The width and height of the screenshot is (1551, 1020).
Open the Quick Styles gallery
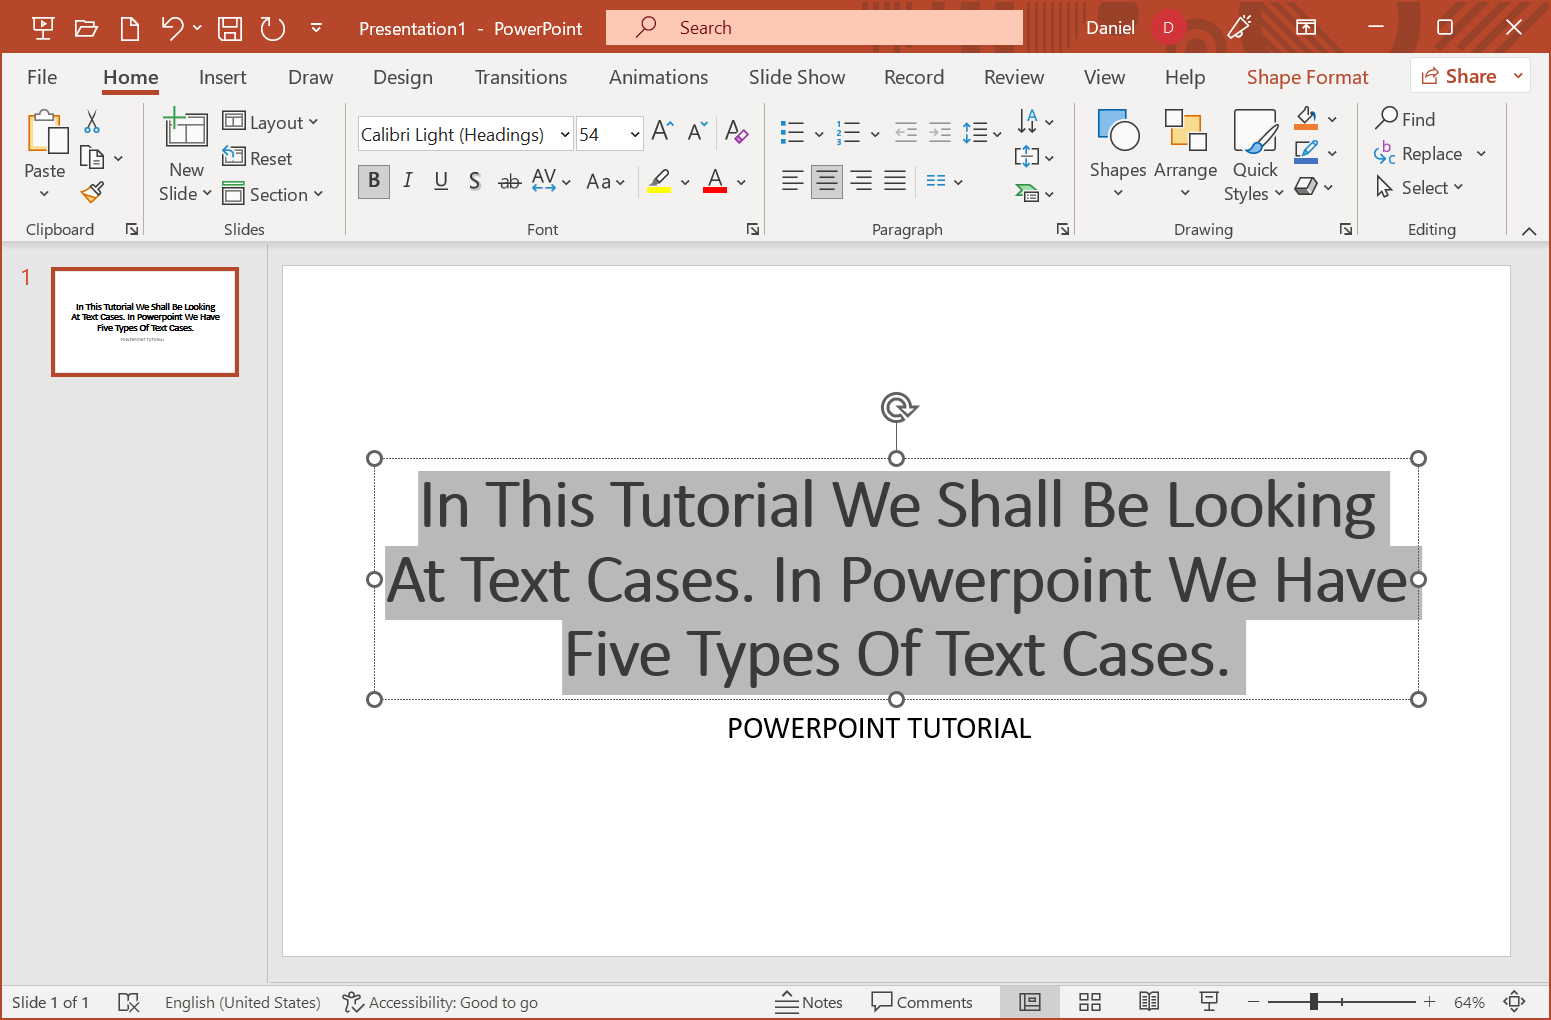(x=1253, y=152)
